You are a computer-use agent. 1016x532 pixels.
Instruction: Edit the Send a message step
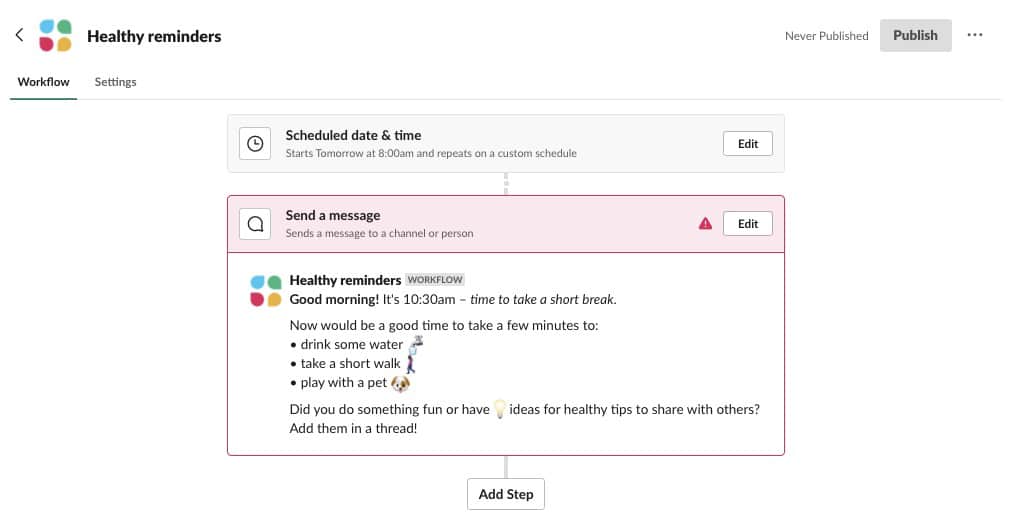pos(747,224)
